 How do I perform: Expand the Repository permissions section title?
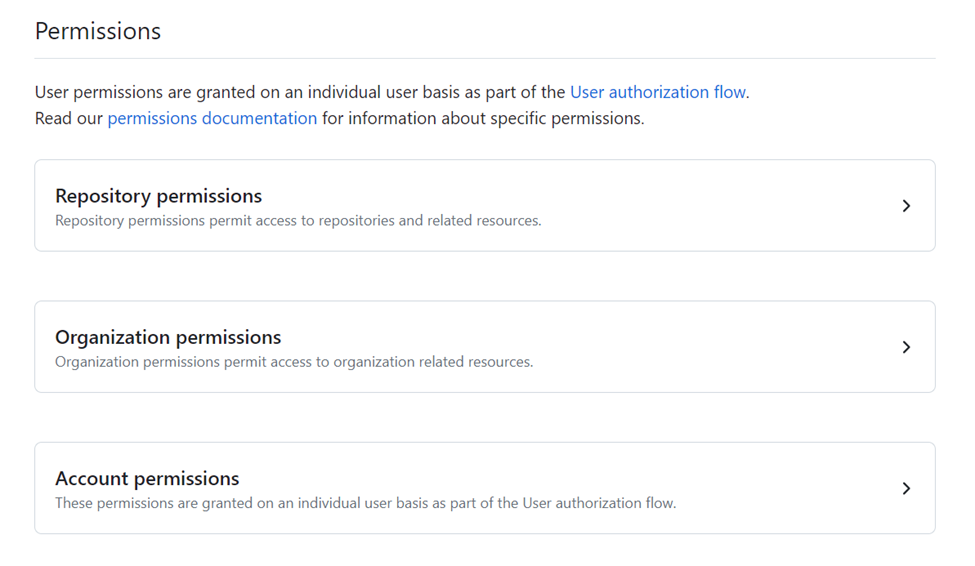[158, 196]
